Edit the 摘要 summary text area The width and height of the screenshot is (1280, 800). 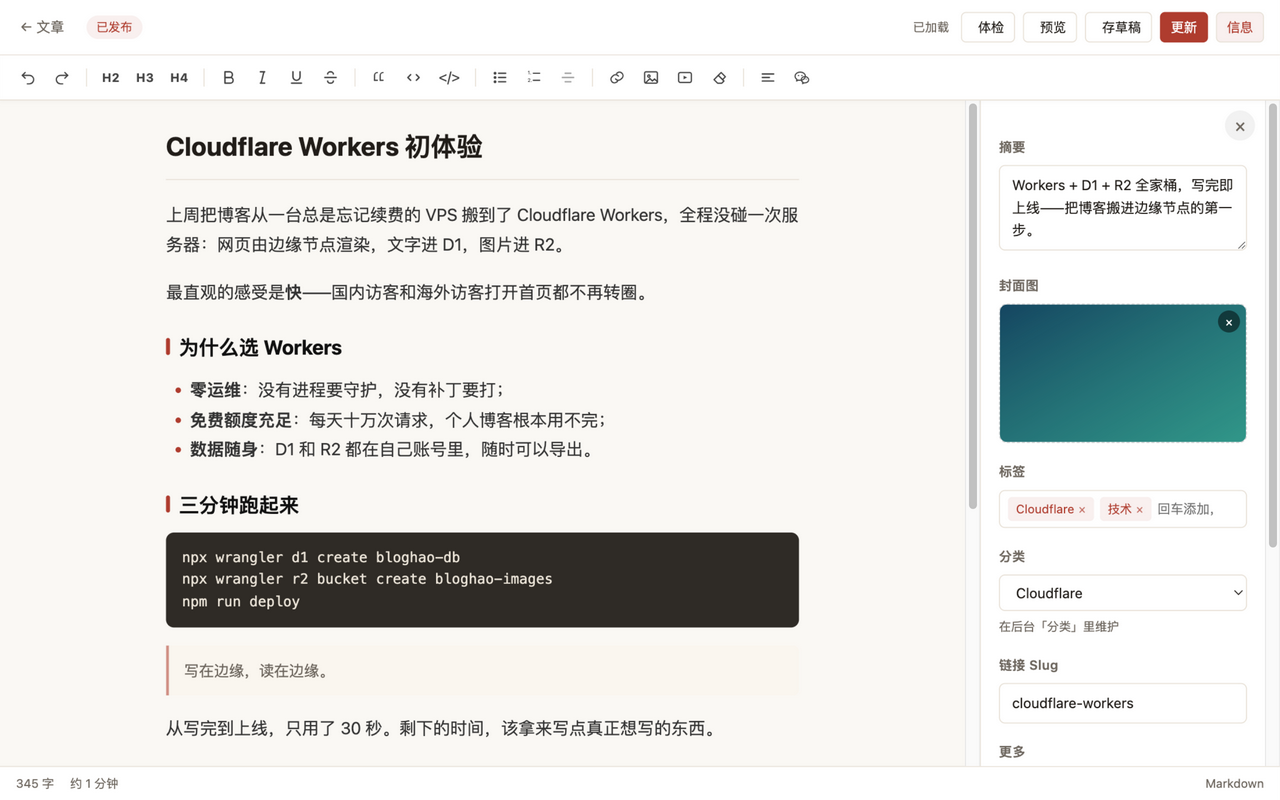tap(1123, 208)
